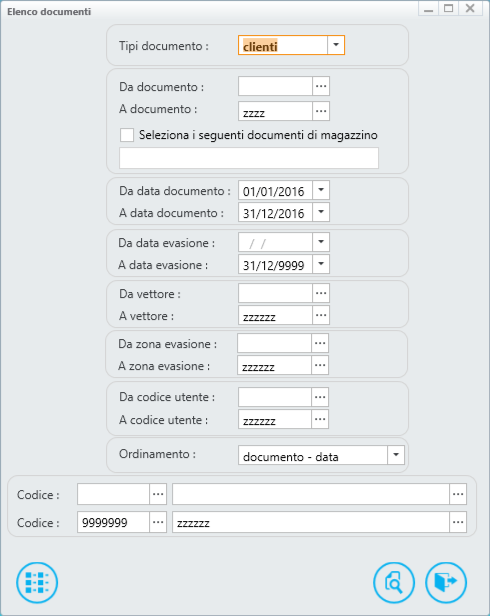Screen dimensions: 490x616
Task: Expand the Ordinamento dropdown
Action: 396,455
